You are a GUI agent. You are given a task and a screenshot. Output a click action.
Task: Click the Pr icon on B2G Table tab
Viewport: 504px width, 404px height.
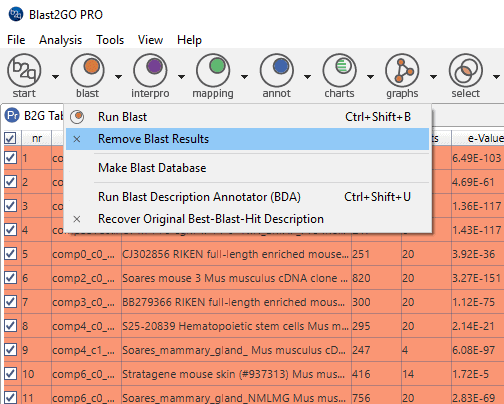(x=12, y=116)
